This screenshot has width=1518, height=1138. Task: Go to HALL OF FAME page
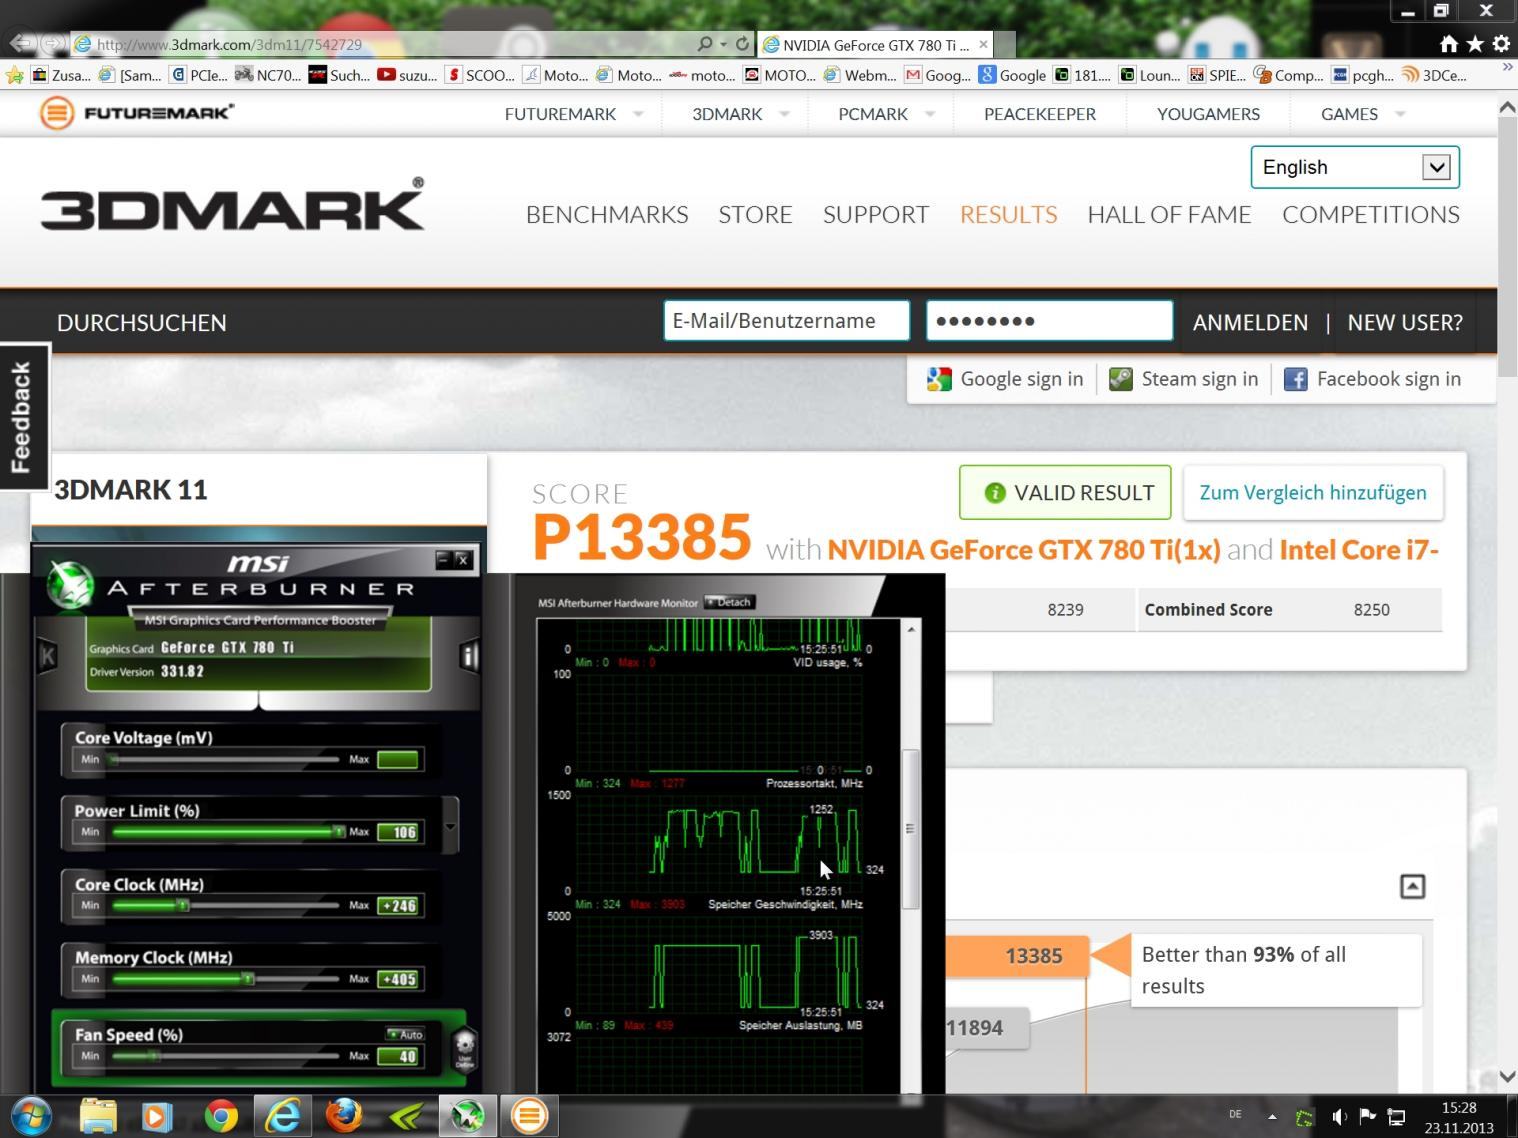pyautogui.click(x=1169, y=215)
